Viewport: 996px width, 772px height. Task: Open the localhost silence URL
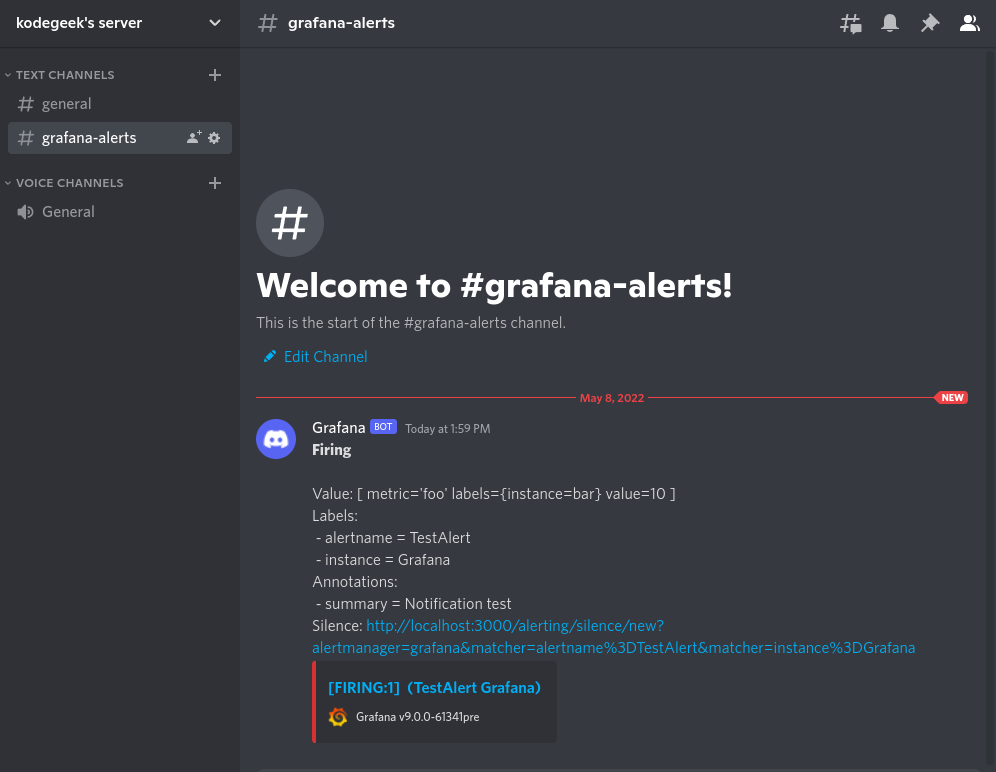[x=514, y=626]
